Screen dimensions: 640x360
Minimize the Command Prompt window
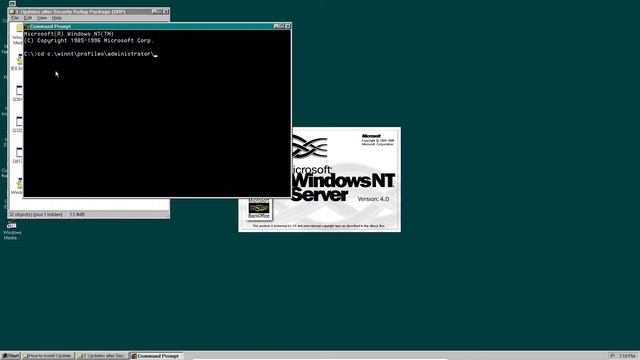(x=276, y=26)
